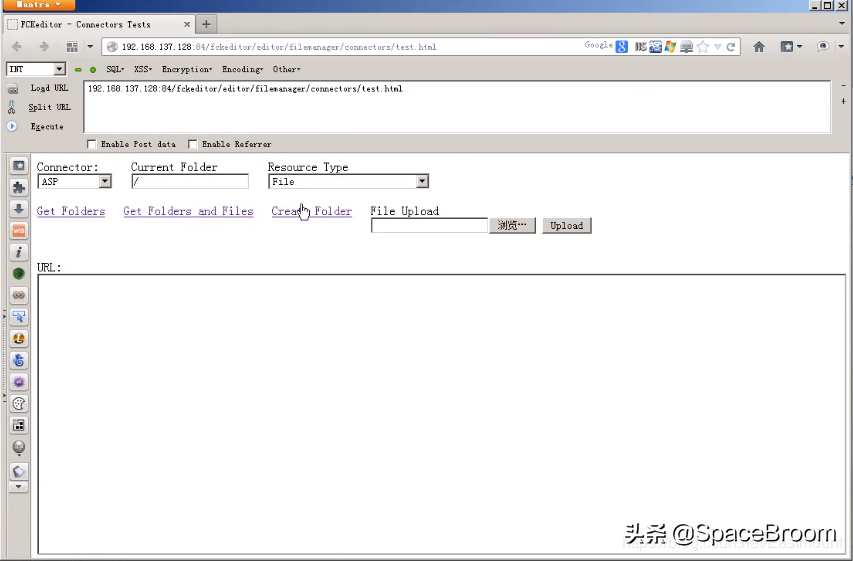Click the blue swirl sidebar icon
Viewport: 853px width, 561px height.
tap(19, 360)
